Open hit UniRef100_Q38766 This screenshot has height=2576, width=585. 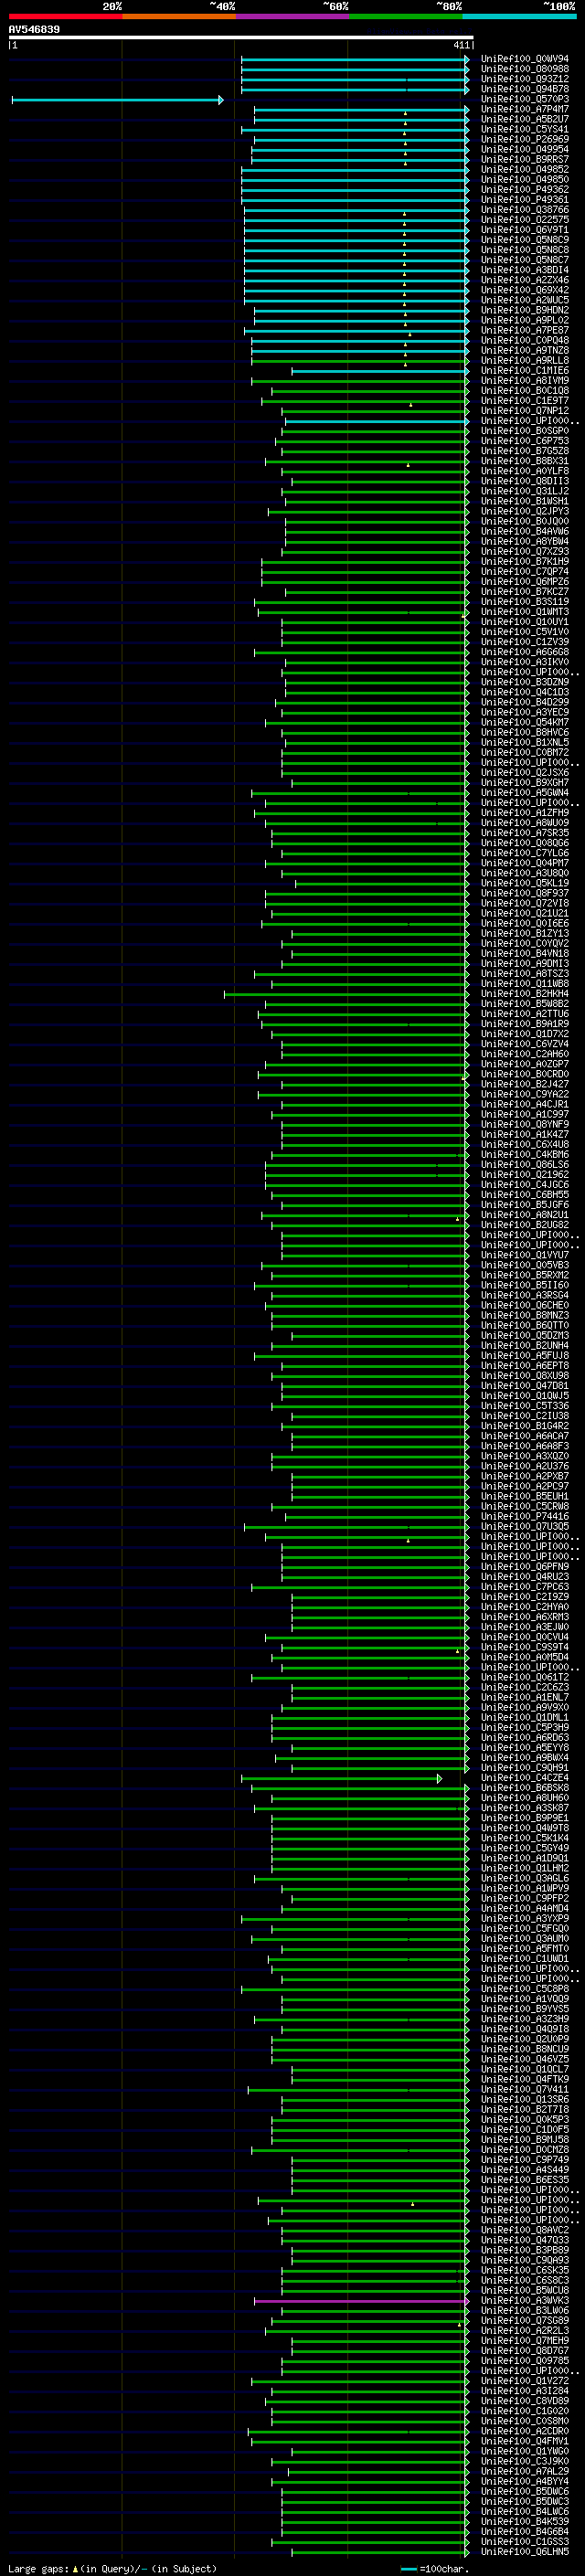tap(525, 210)
